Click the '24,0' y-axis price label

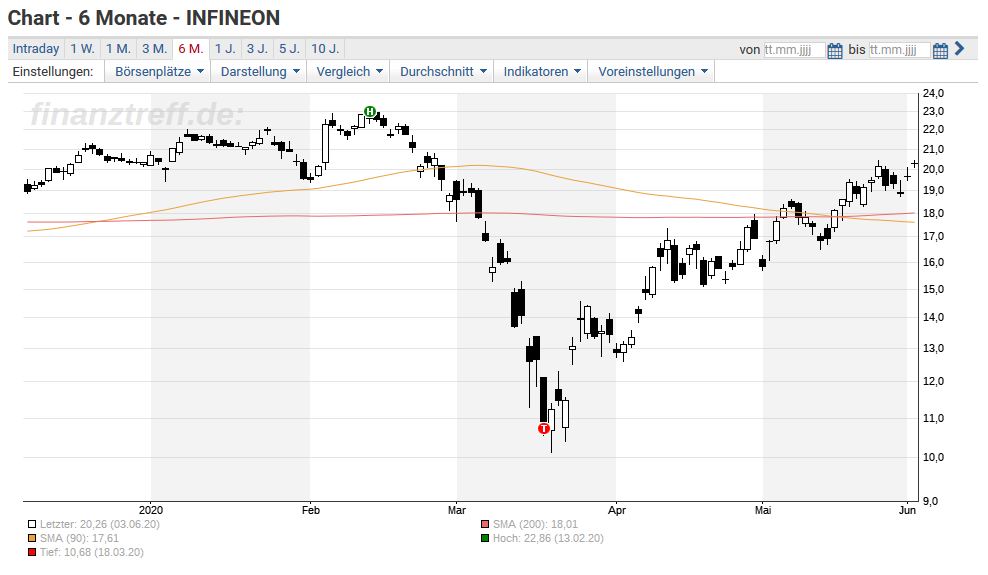pos(933,93)
